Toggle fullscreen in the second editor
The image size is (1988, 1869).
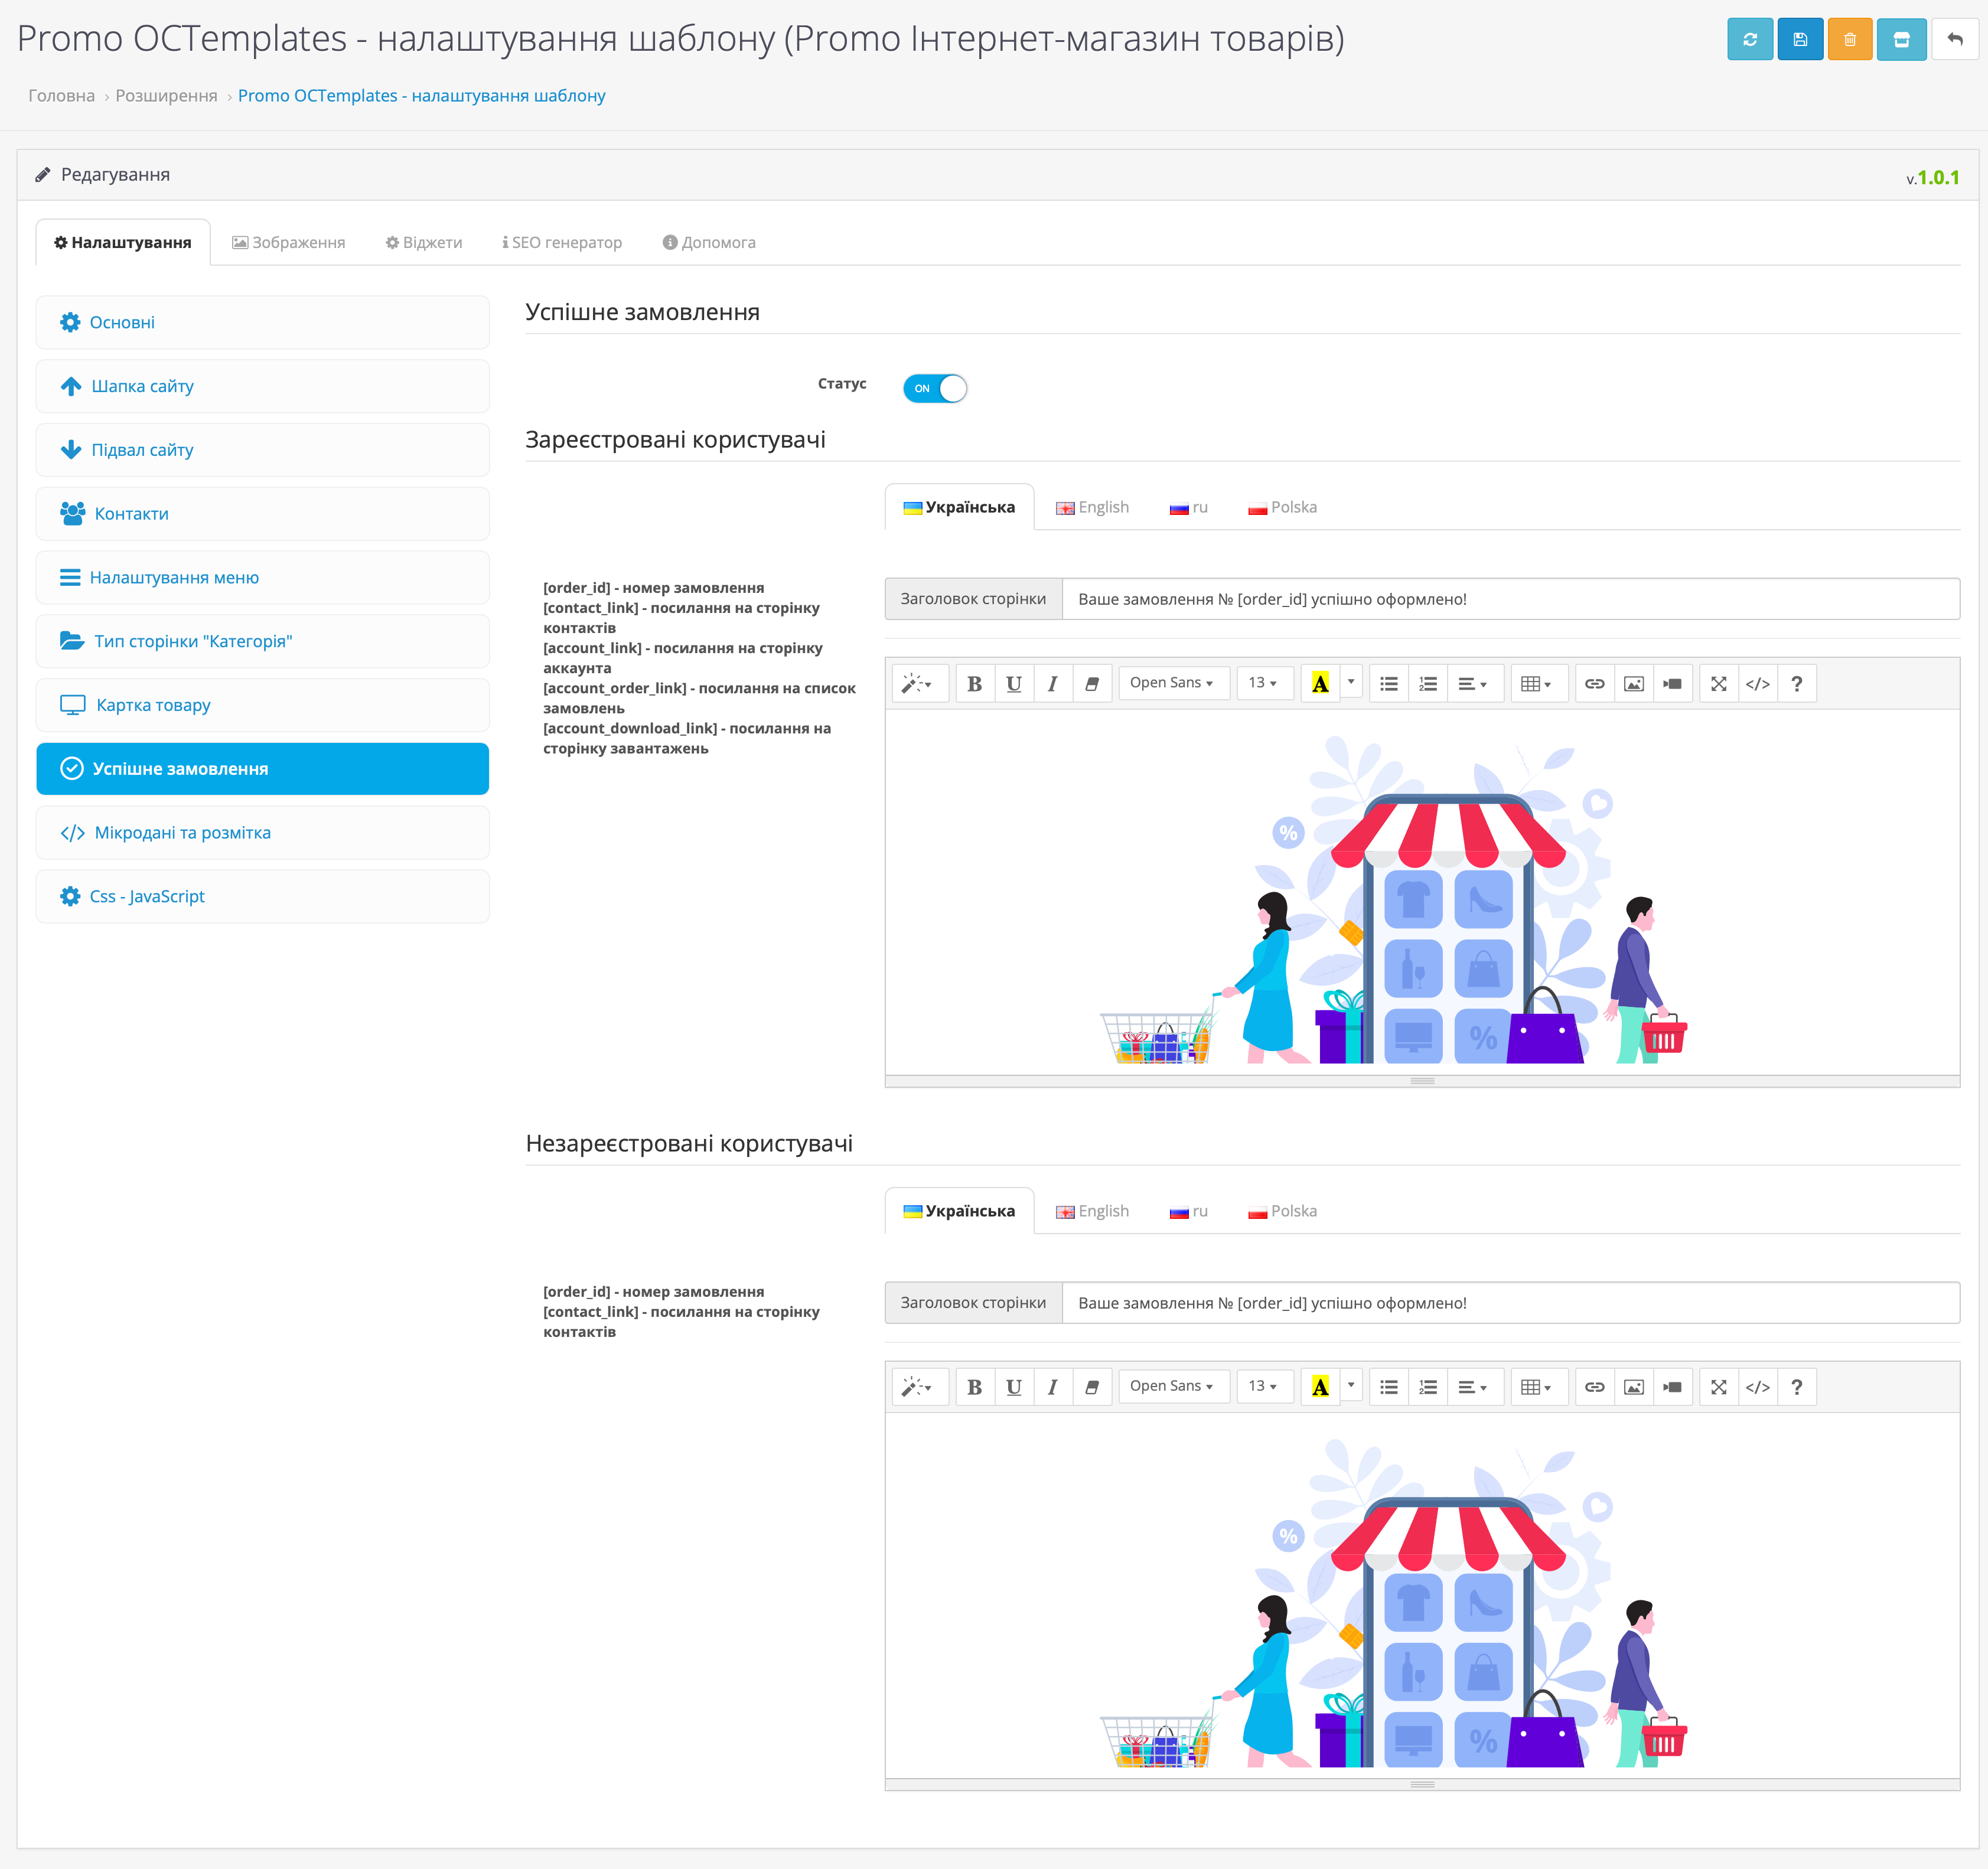tap(1718, 1387)
